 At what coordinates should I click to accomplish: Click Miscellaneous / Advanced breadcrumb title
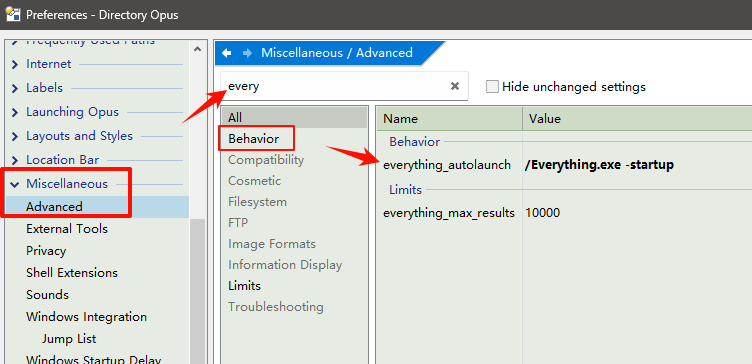[x=337, y=53]
